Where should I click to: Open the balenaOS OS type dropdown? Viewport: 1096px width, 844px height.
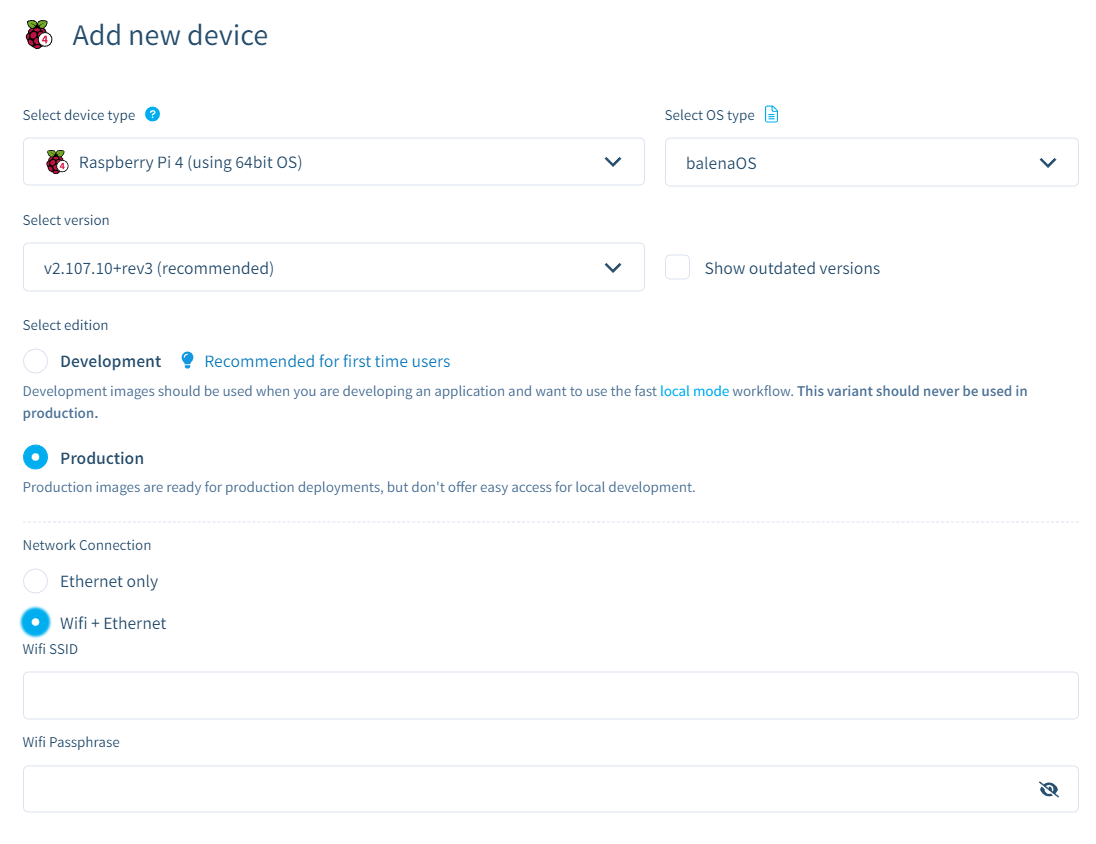click(871, 161)
